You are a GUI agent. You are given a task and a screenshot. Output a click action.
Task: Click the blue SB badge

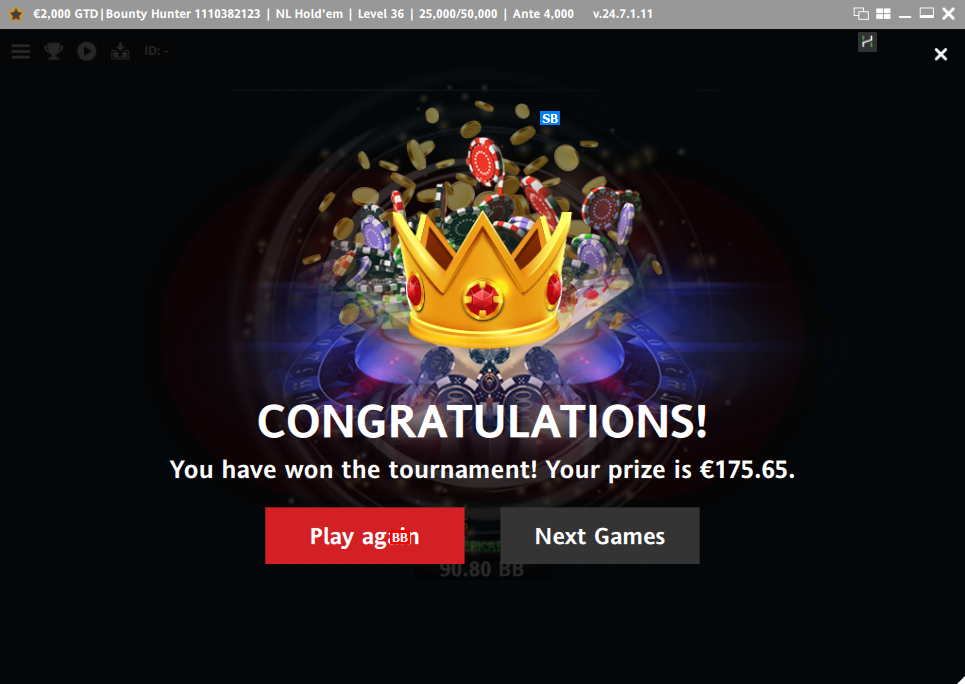pyautogui.click(x=550, y=118)
